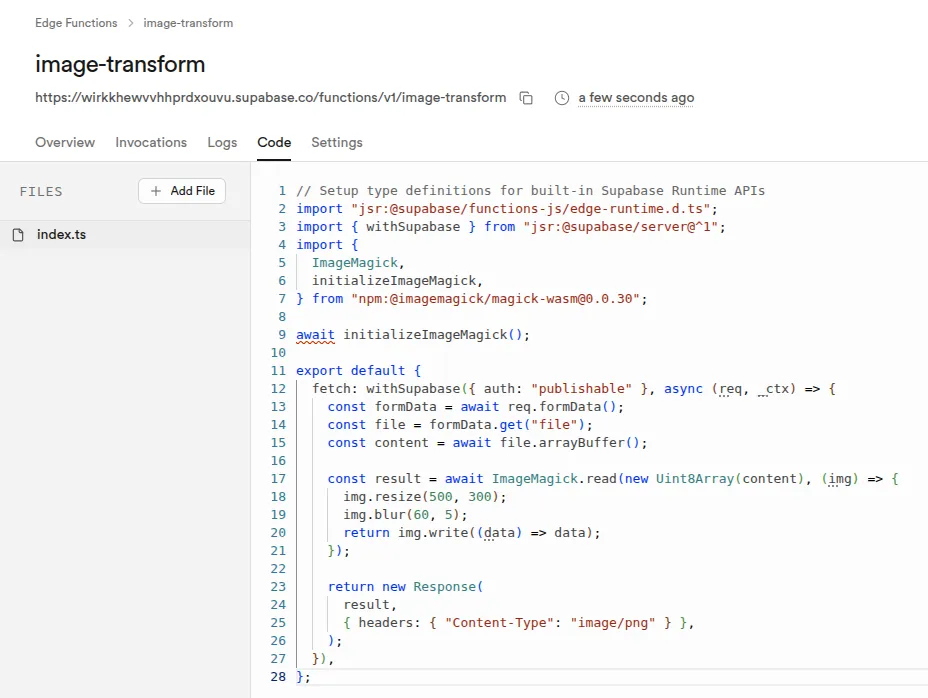Click 'export default {' on line 11

pos(359,371)
